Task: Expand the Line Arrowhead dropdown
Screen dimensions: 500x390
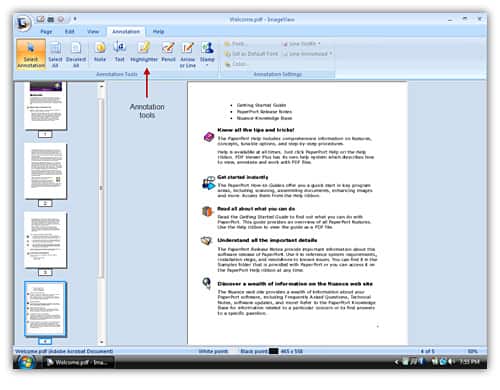Action: [307, 54]
